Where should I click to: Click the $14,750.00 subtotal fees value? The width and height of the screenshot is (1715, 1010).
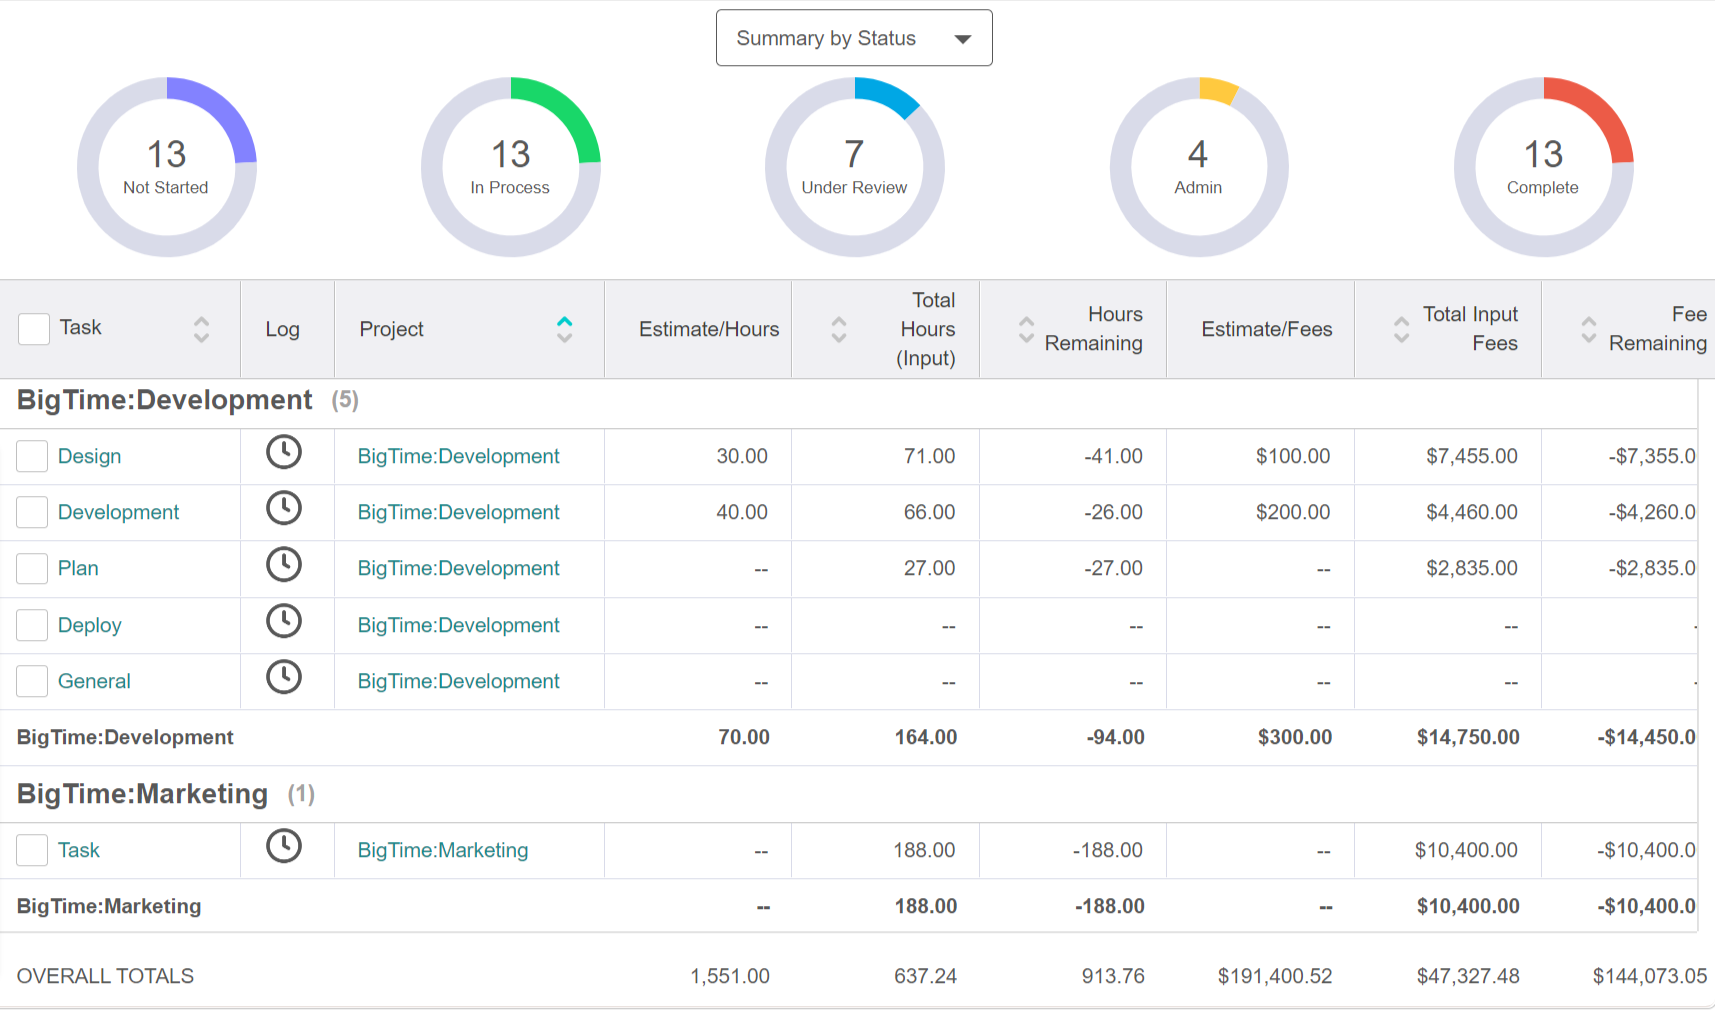pos(1468,737)
